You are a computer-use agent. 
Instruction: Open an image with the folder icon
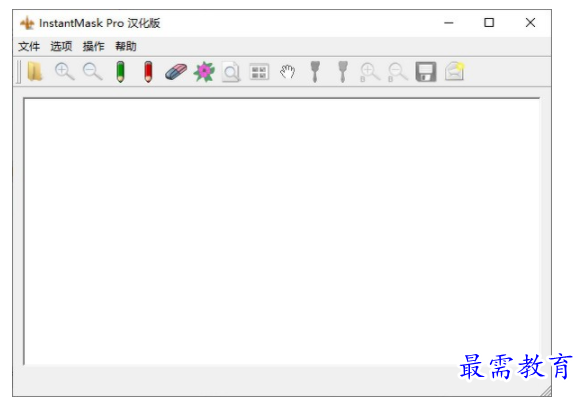tap(35, 72)
